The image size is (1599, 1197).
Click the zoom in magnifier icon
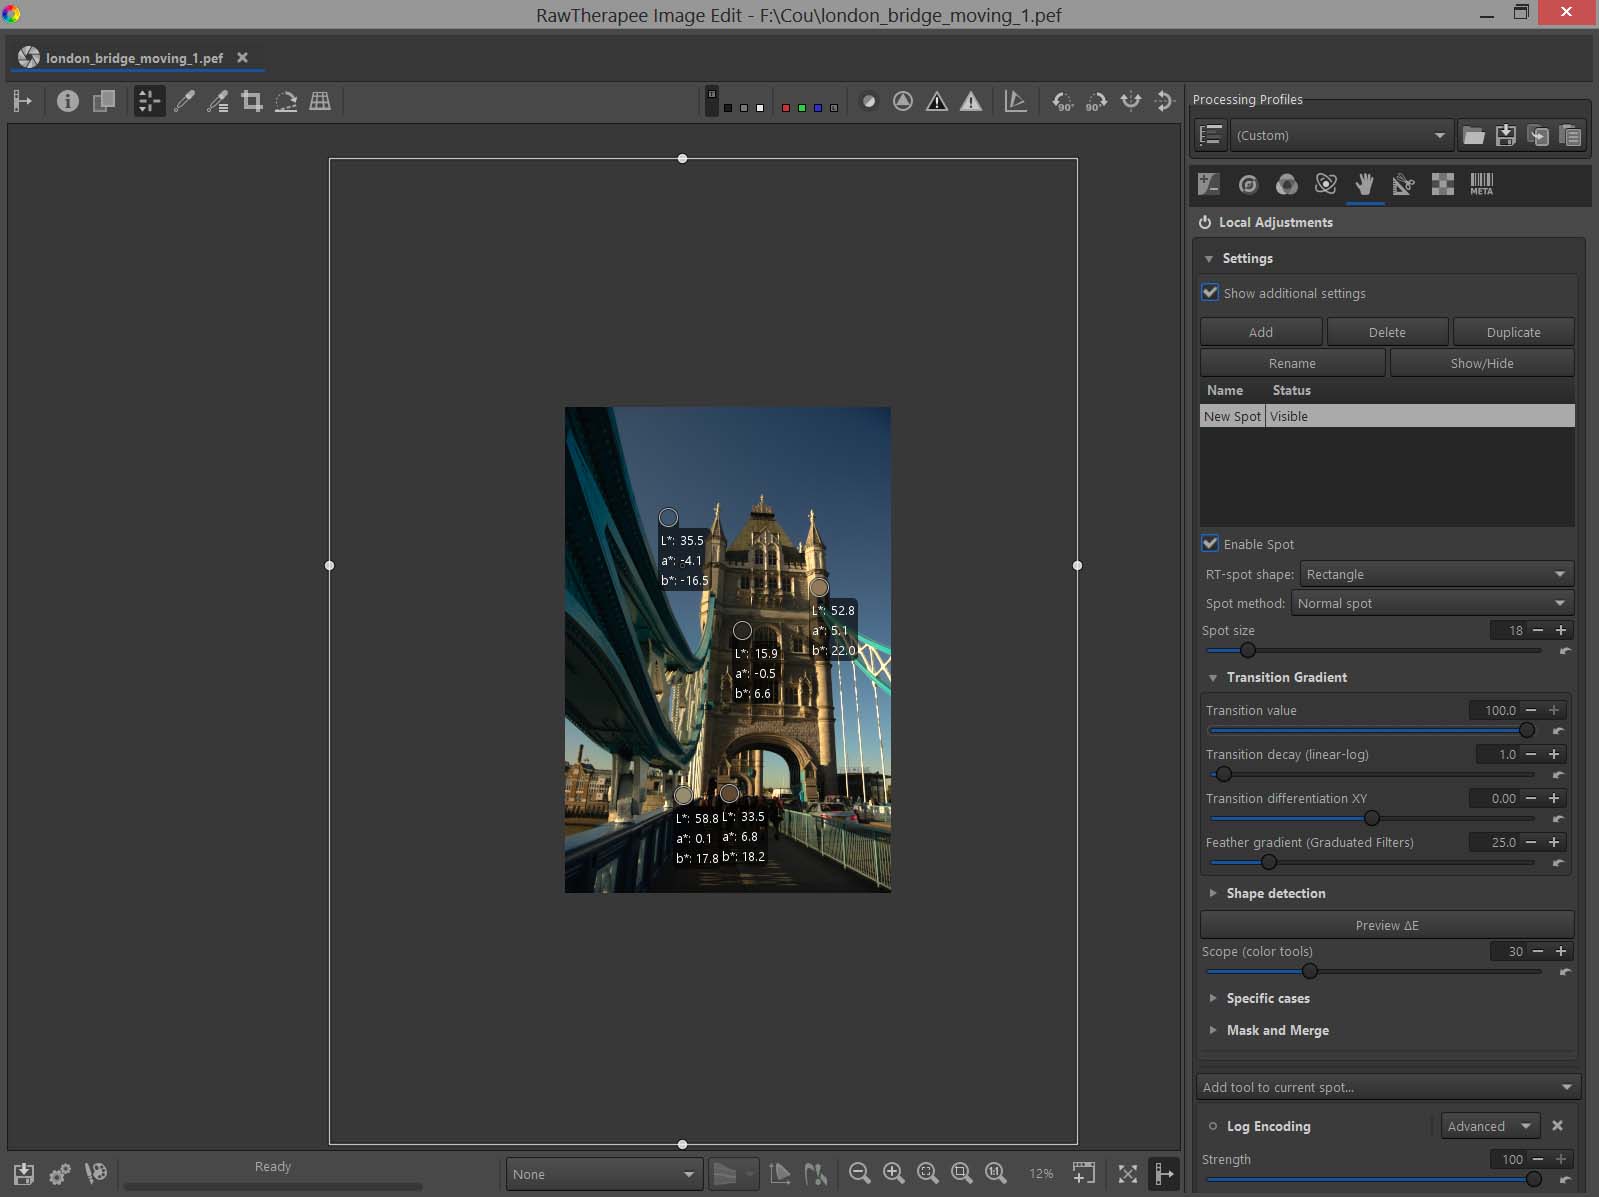[893, 1174]
